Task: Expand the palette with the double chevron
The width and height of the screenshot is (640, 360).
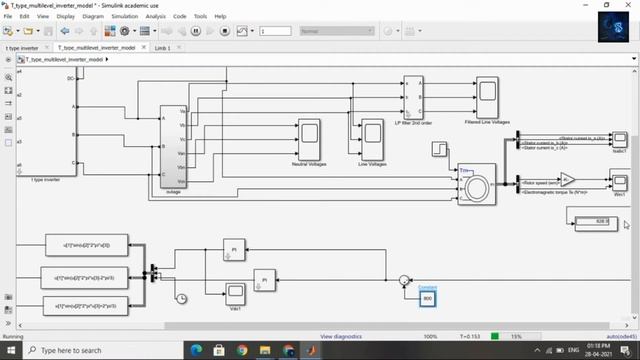Action: point(8,323)
